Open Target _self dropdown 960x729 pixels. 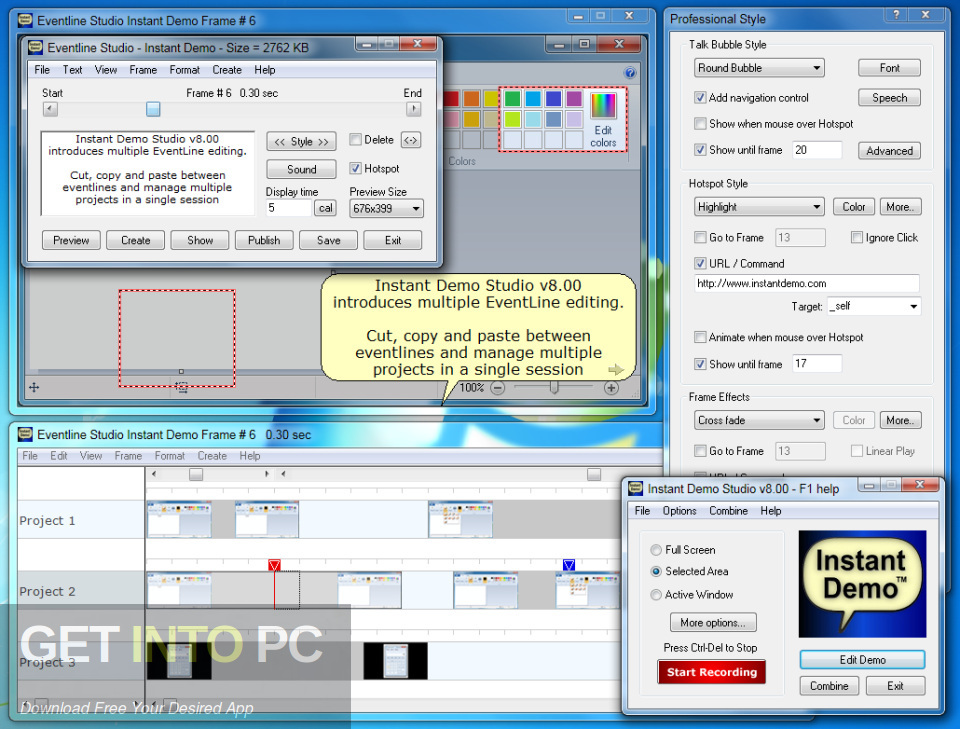[874, 306]
